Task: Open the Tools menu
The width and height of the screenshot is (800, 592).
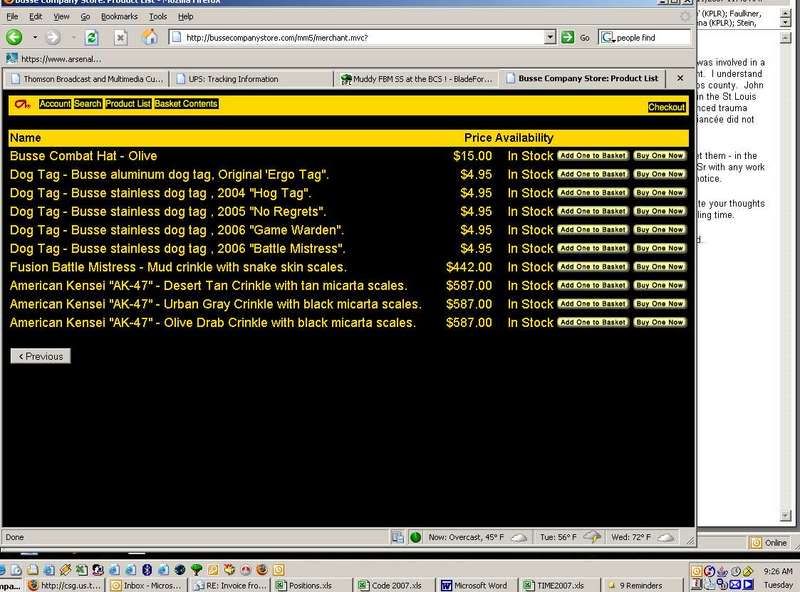Action: pos(158,16)
